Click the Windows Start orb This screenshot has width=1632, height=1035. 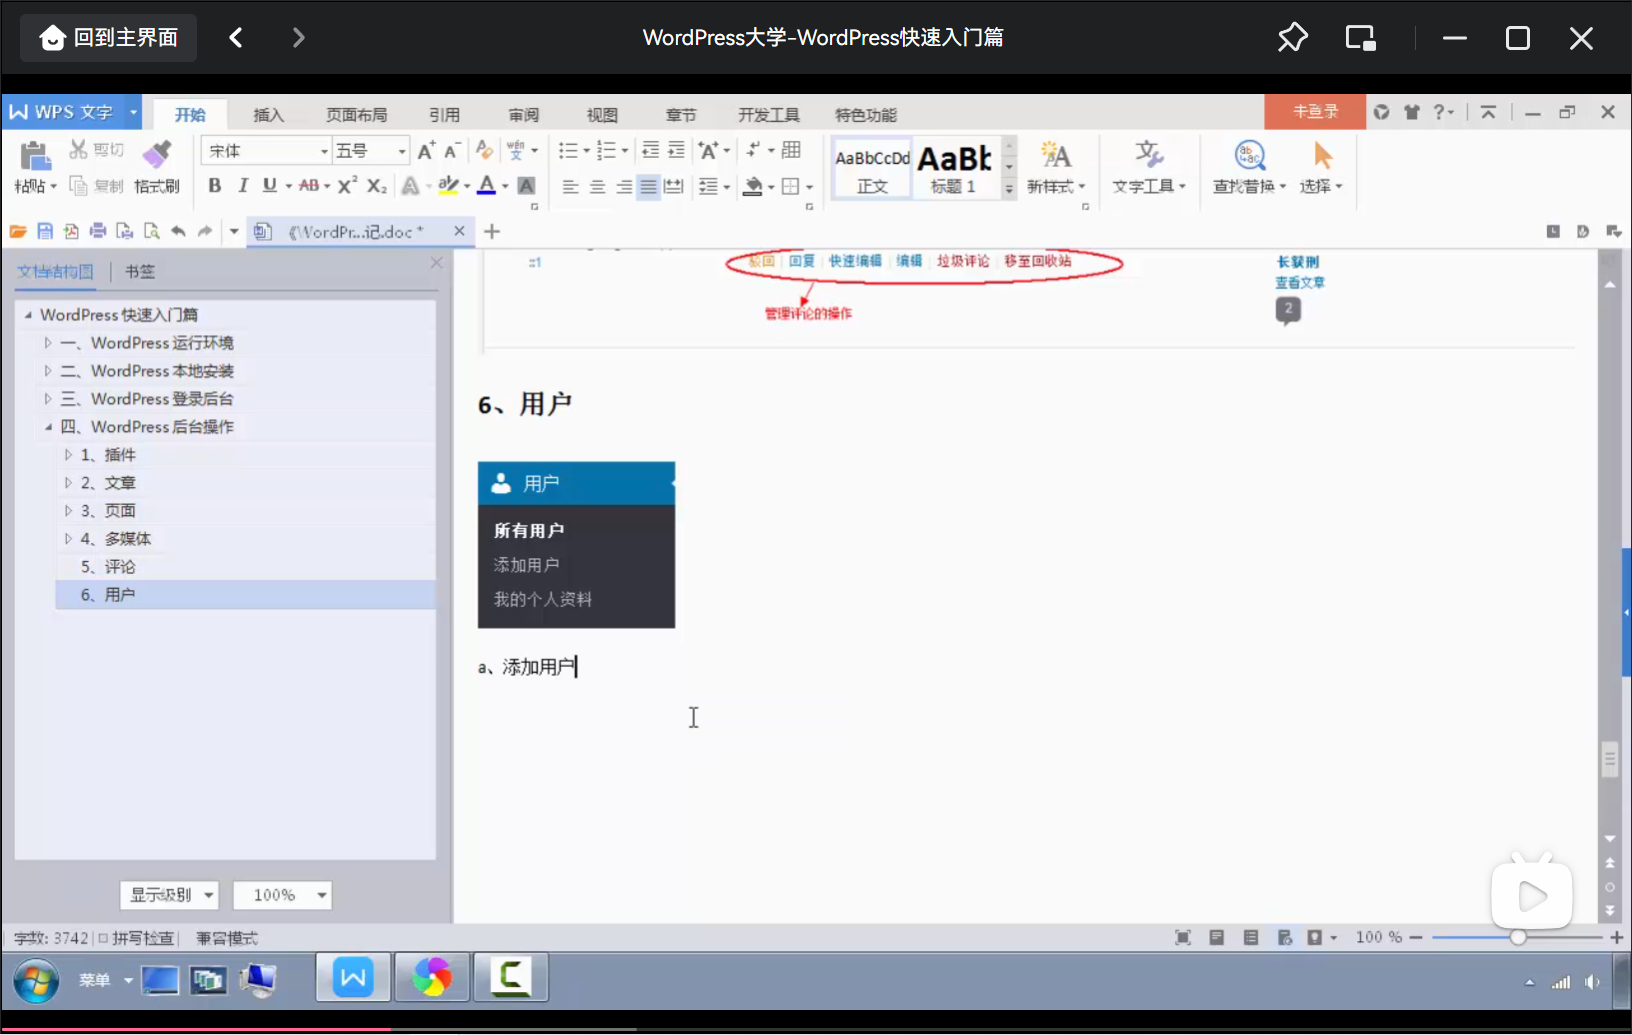click(x=36, y=980)
